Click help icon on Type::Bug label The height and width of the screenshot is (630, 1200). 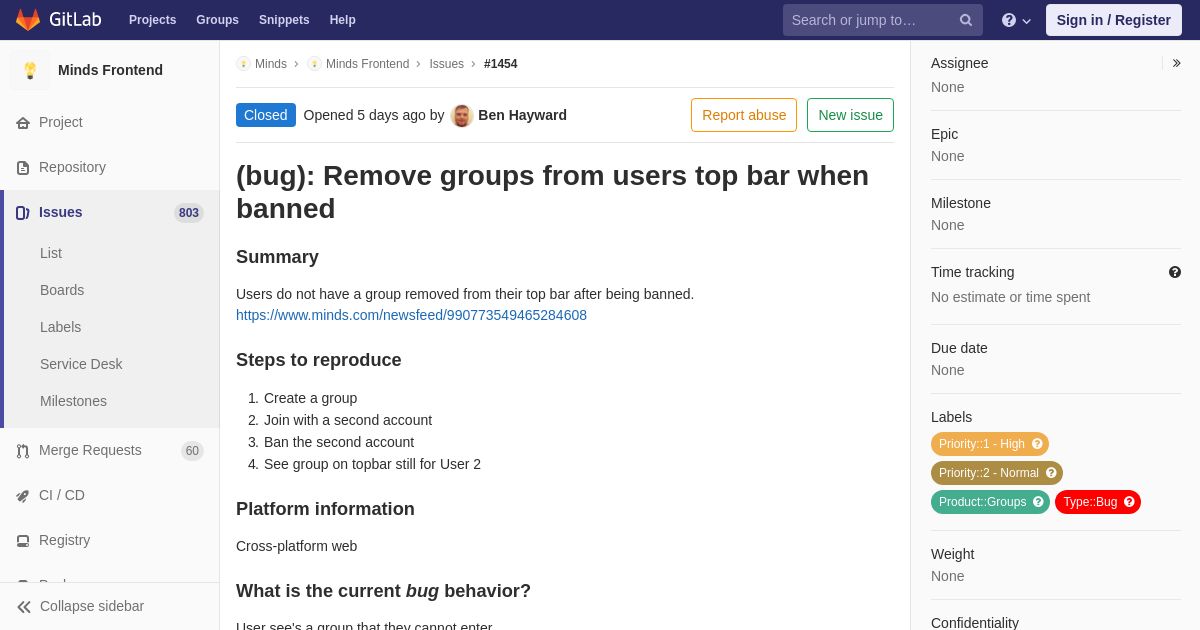1129,502
